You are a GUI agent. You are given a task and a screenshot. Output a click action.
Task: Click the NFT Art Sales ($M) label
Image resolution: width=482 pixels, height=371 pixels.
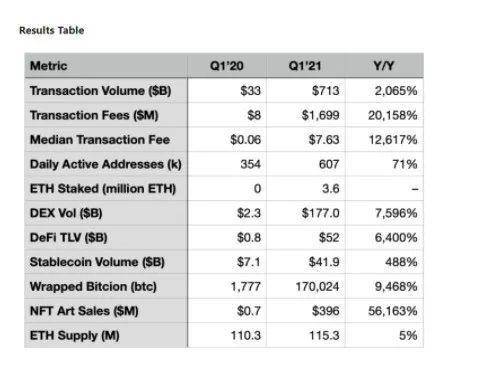pos(84,311)
